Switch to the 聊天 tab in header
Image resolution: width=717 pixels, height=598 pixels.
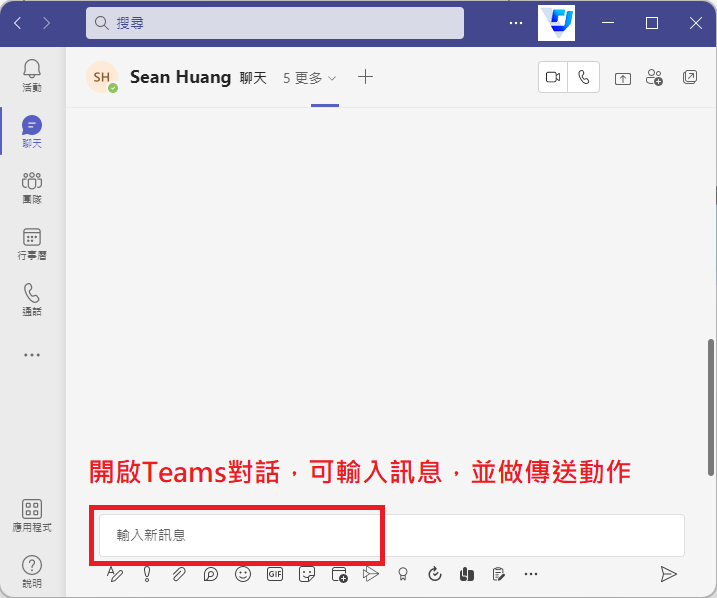tap(253, 77)
